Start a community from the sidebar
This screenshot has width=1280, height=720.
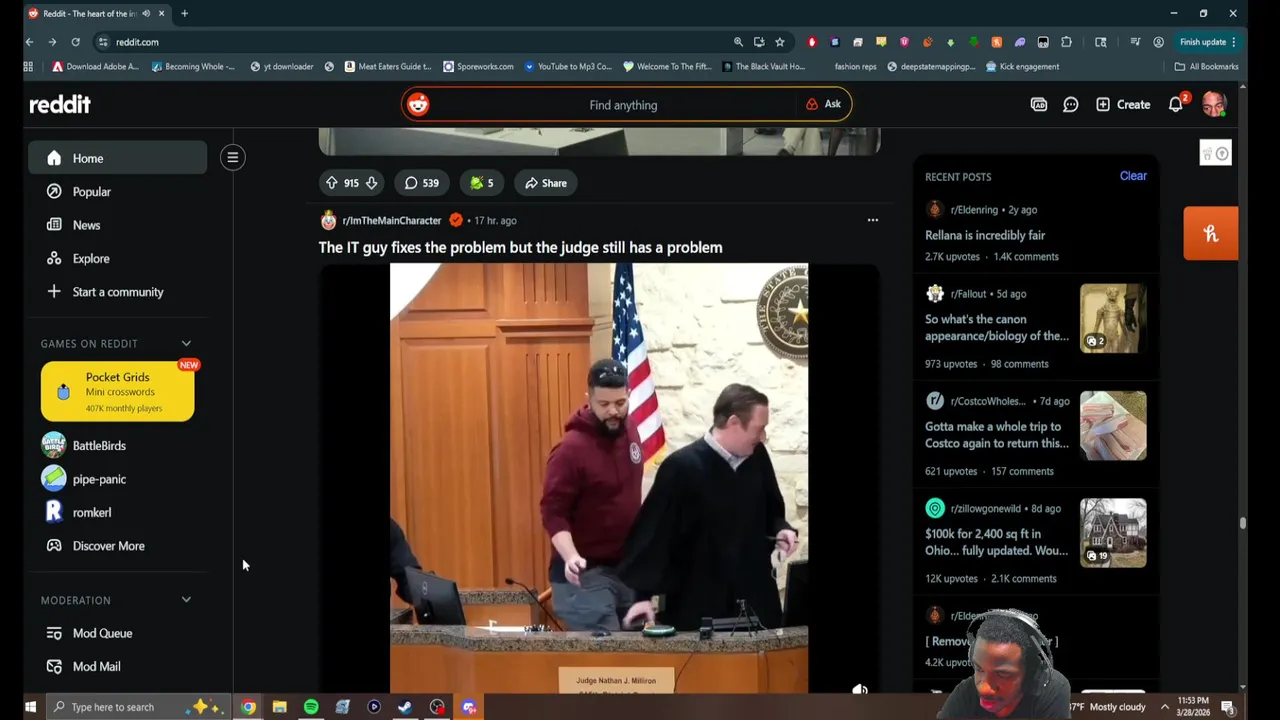pyautogui.click(x=117, y=292)
